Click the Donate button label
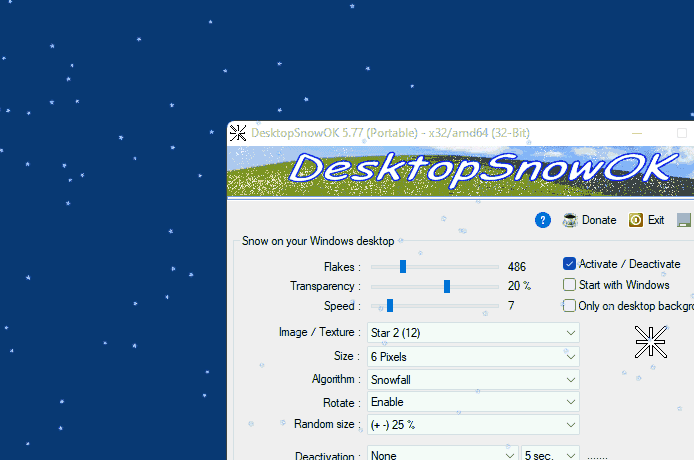 [x=599, y=220]
